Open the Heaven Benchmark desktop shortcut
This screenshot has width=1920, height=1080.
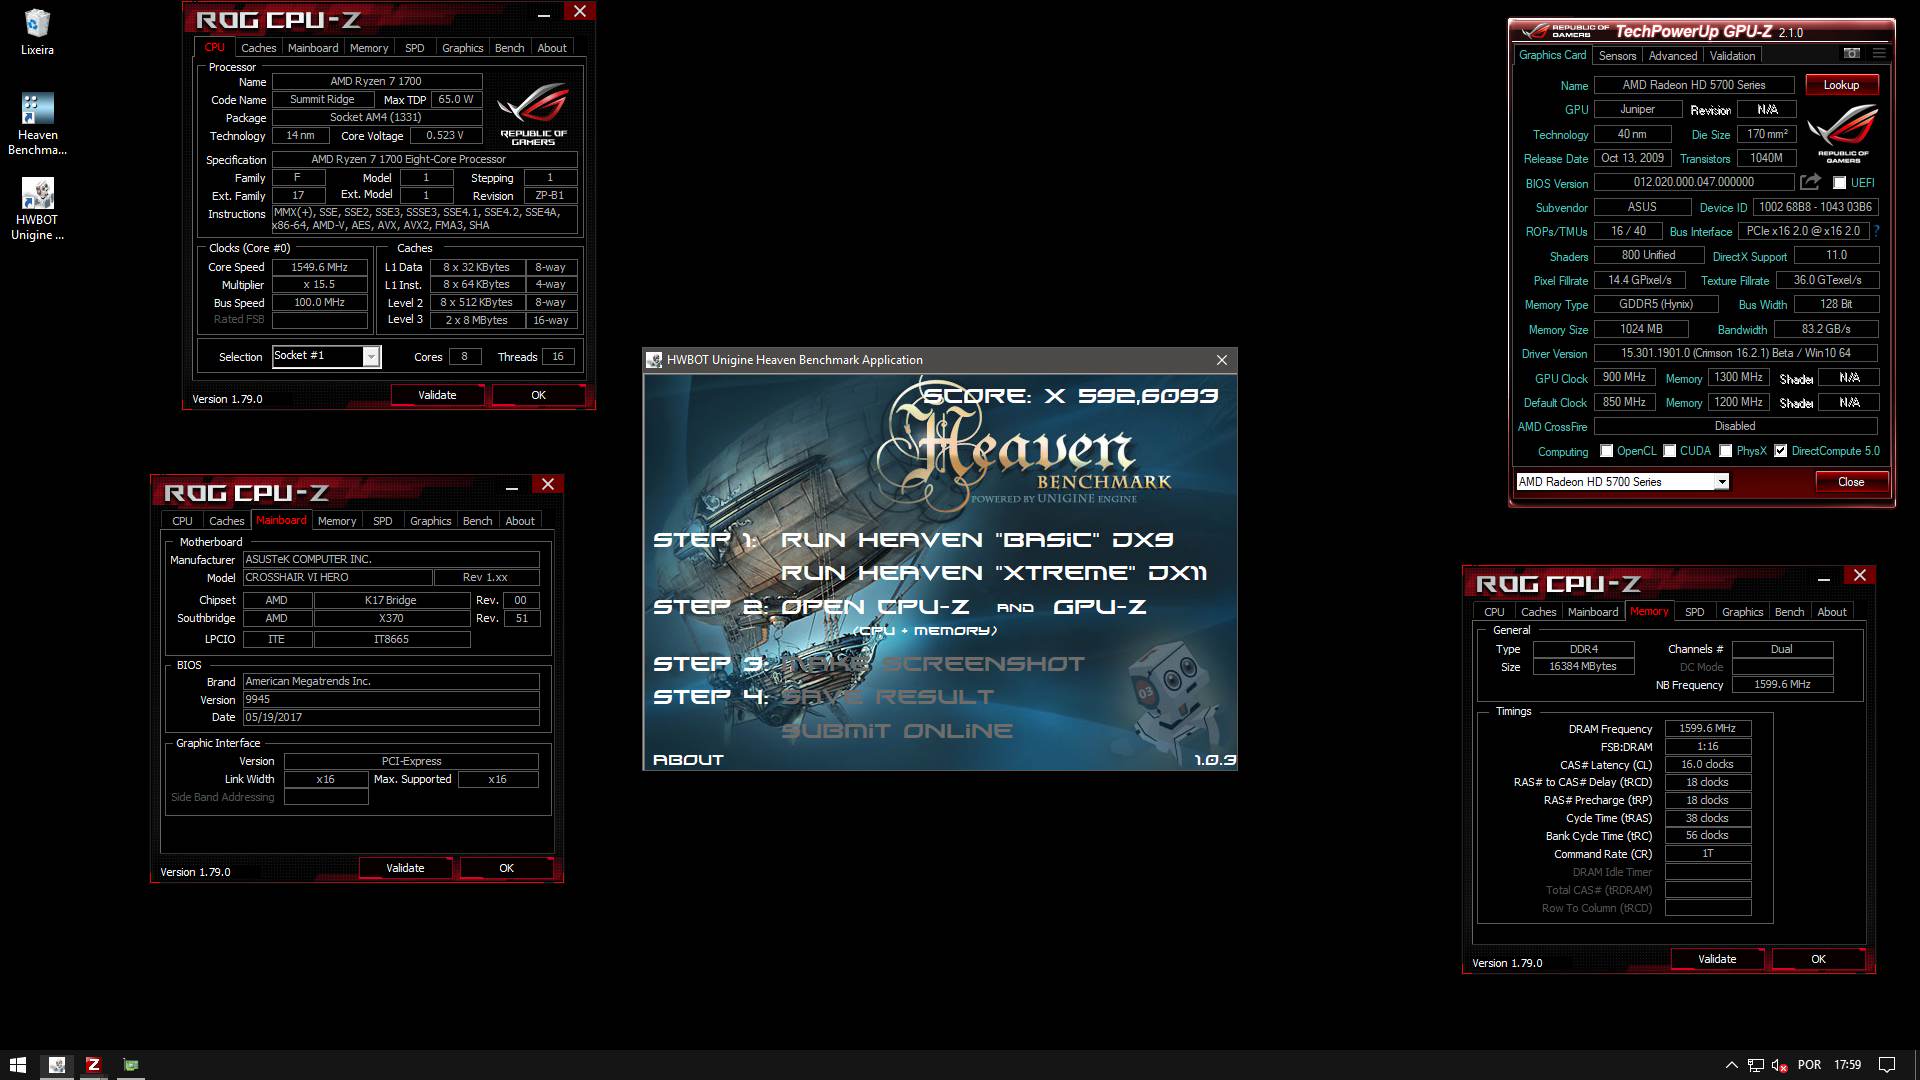coord(37,124)
